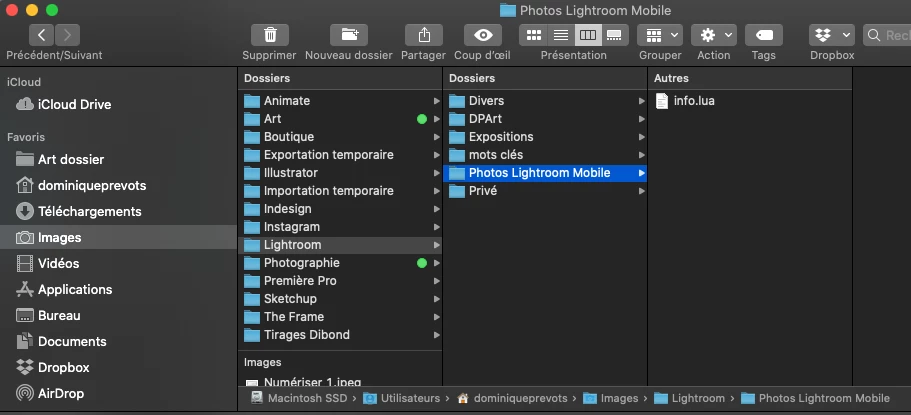Select Photos Lightroom Mobile folder row

pos(545,173)
